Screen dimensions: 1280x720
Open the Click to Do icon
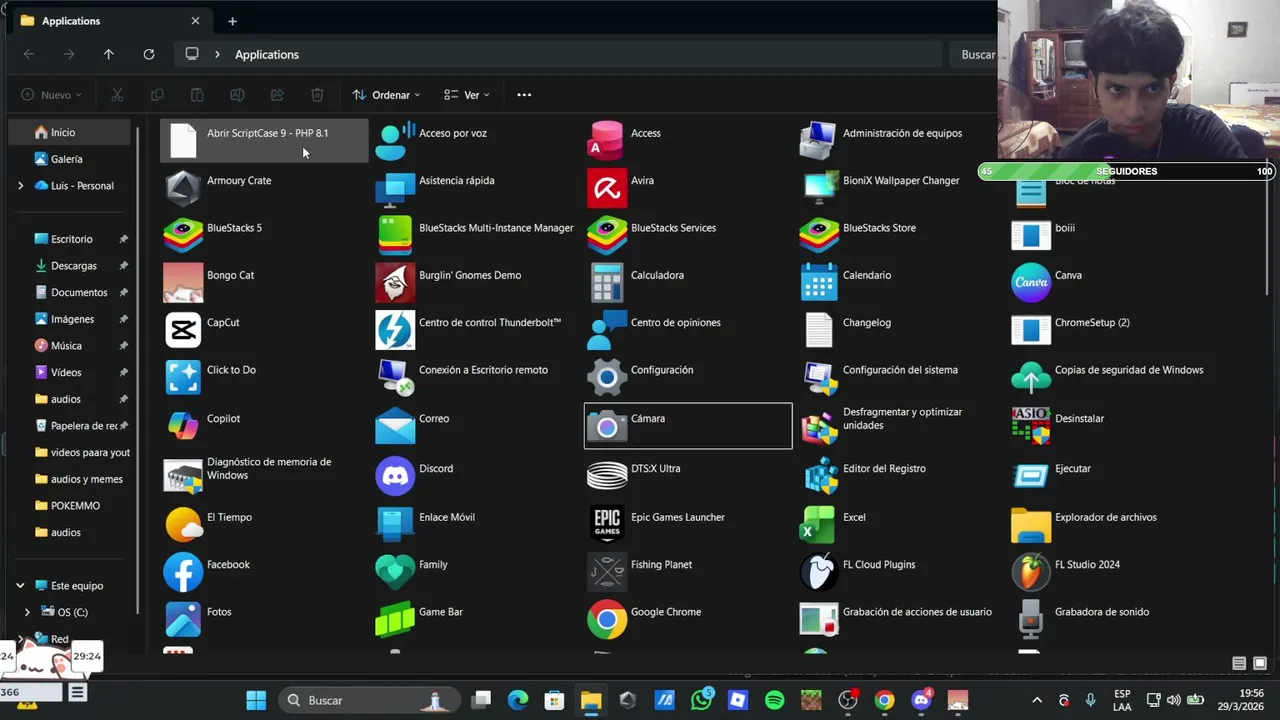pos(183,377)
